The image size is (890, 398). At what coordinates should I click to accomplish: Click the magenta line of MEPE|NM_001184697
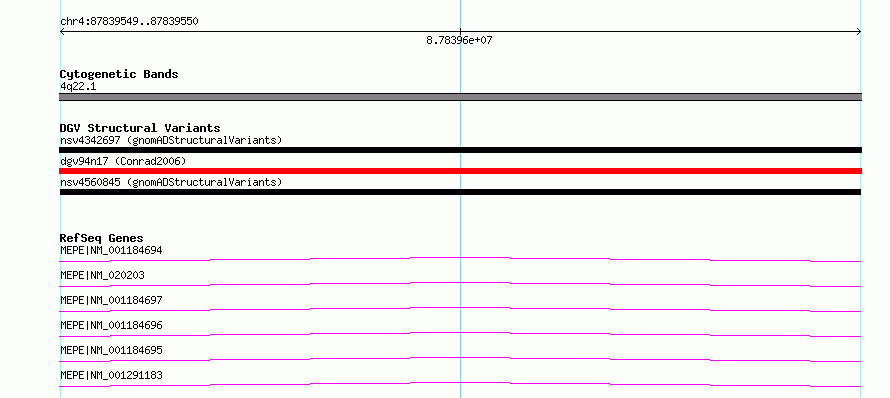click(460, 309)
